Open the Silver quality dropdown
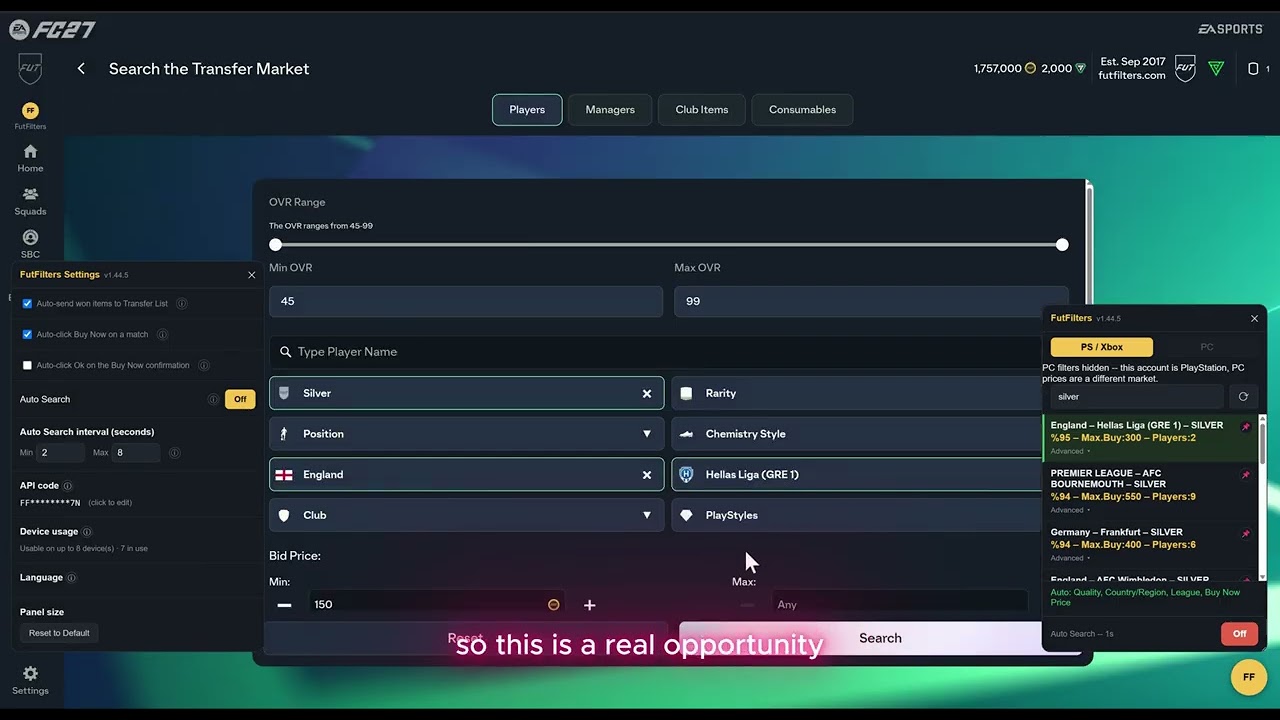The width and height of the screenshot is (1280, 720). 466,393
